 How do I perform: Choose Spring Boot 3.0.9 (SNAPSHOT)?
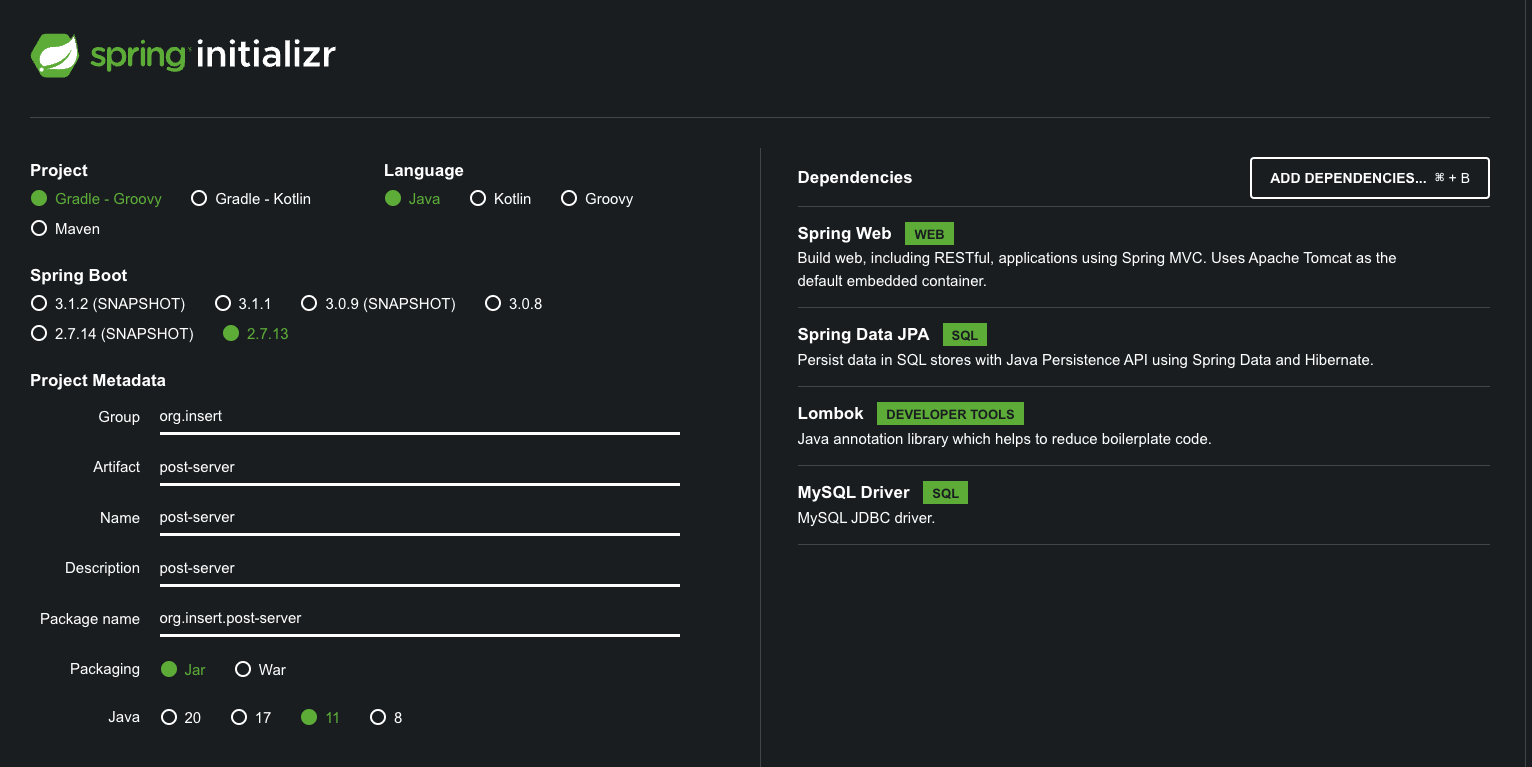(378, 304)
